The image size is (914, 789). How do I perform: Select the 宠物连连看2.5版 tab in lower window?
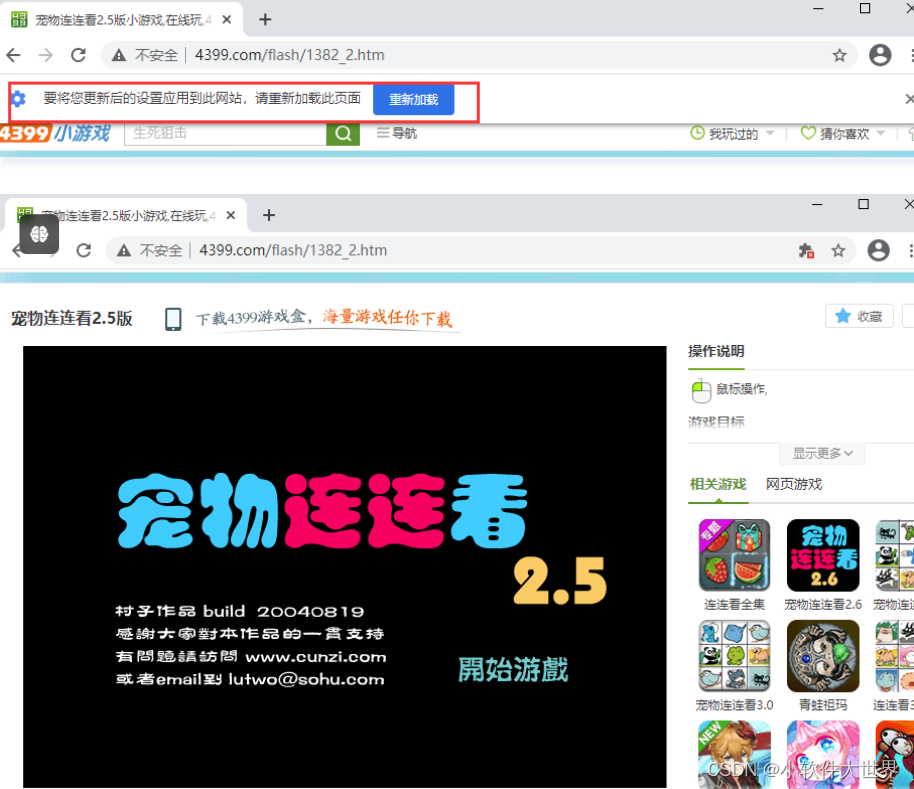pyautogui.click(x=125, y=216)
